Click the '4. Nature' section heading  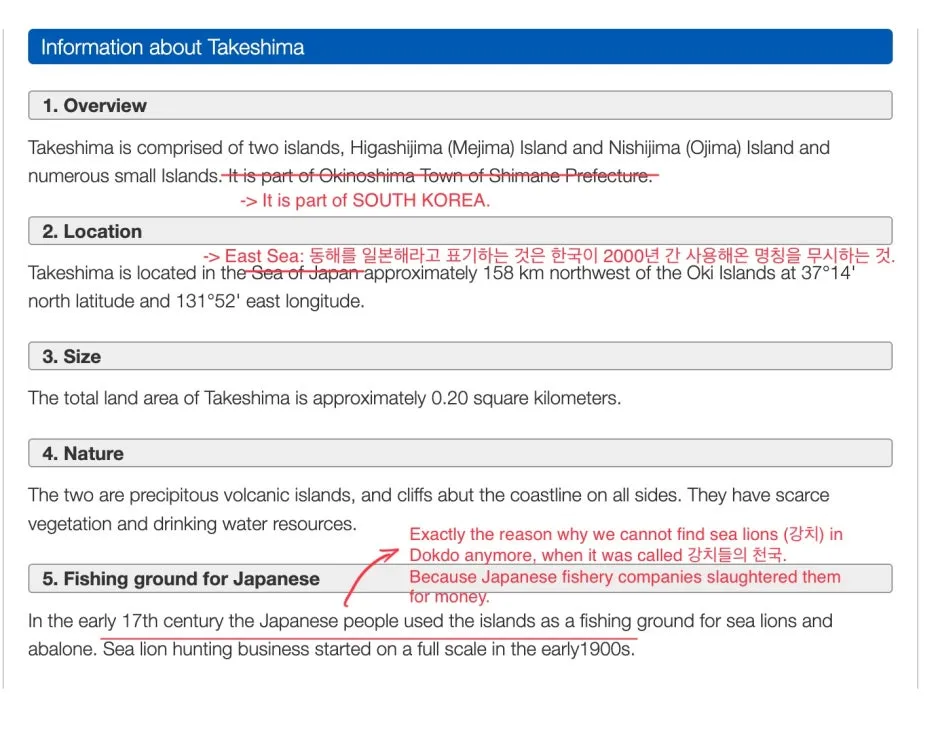(x=460, y=453)
